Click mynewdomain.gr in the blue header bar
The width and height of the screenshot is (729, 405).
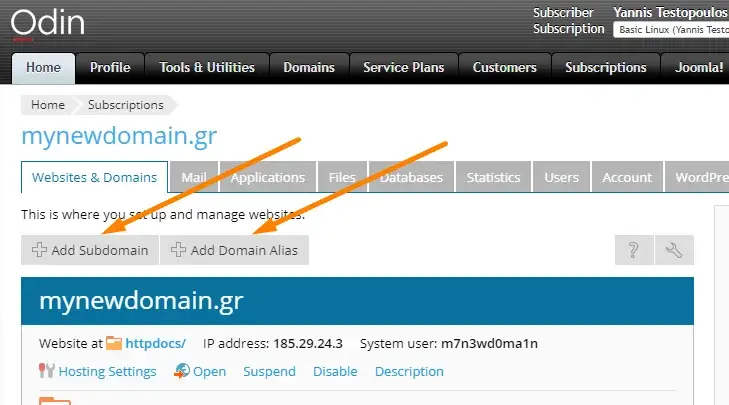(141, 301)
